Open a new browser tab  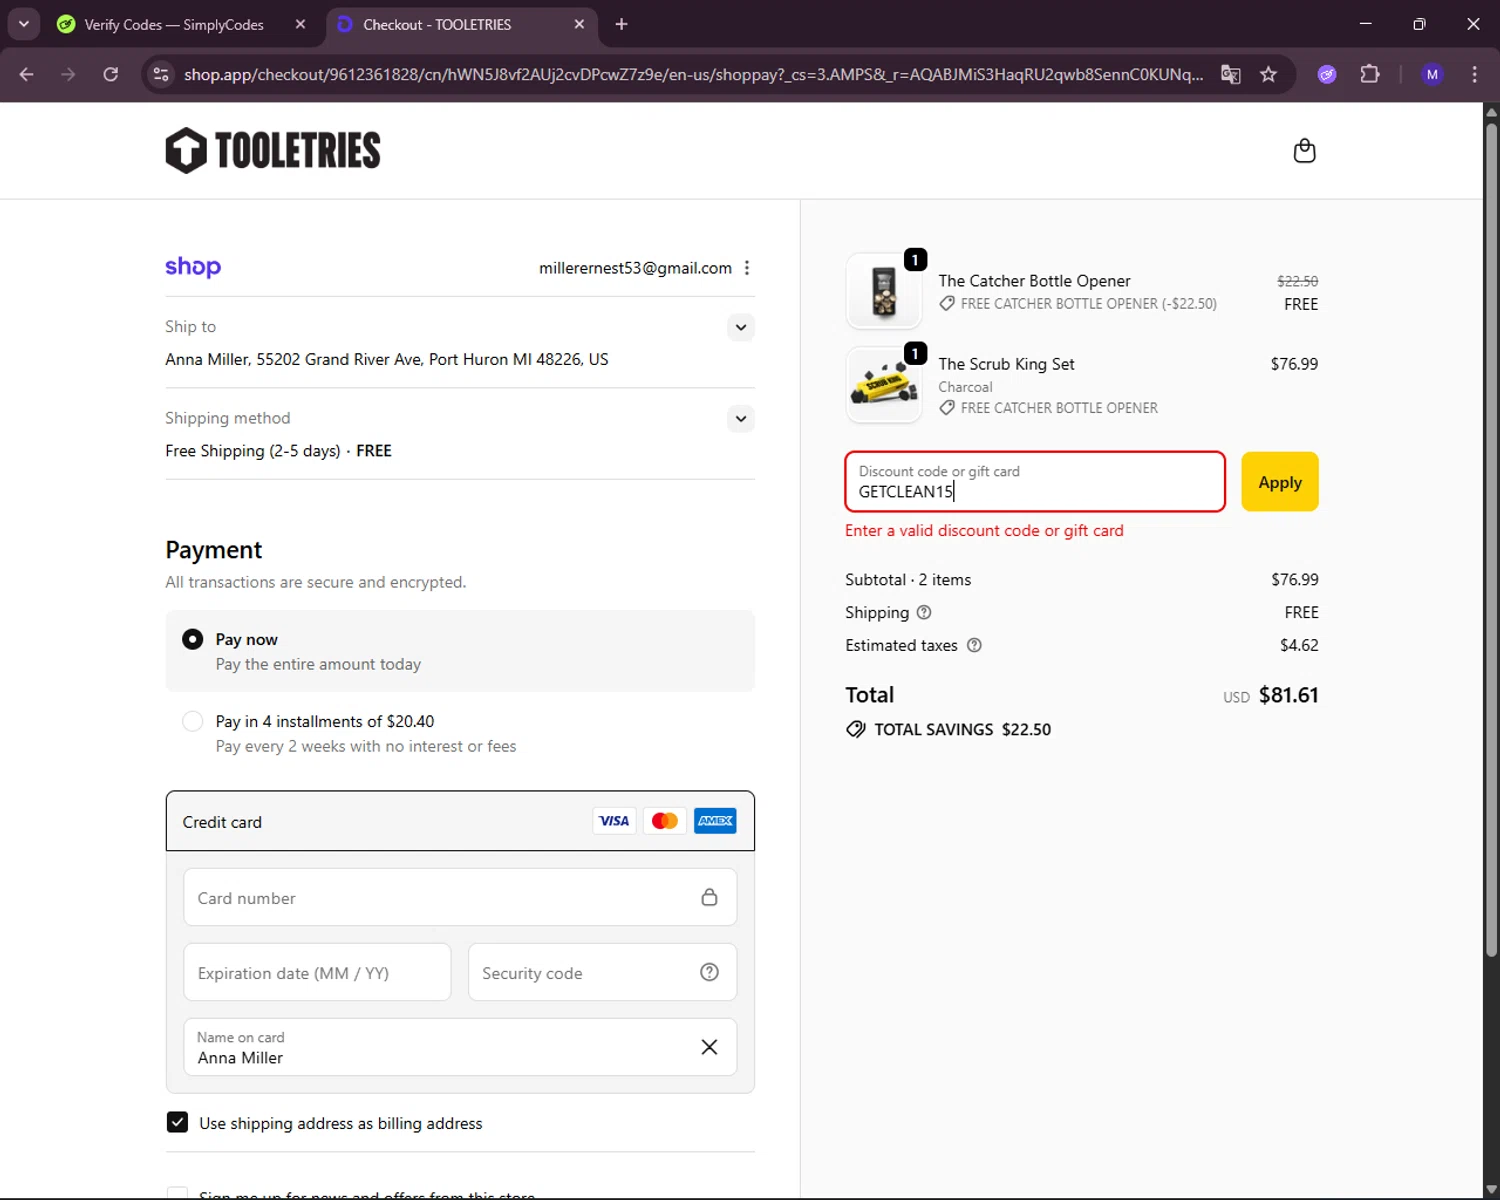(621, 24)
